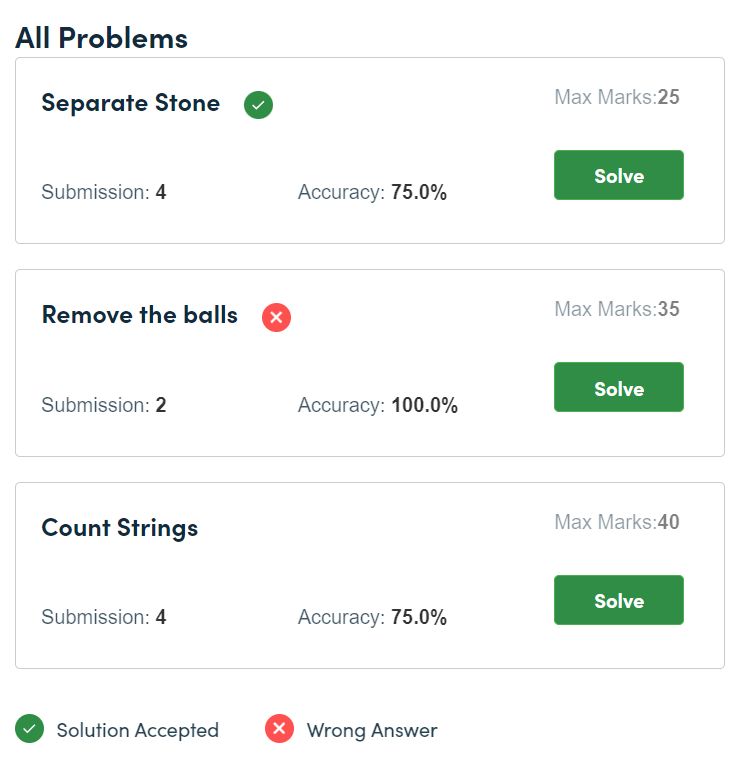Screen dimensions: 742x777
Task: Open the Separate Stone problem title
Action: [x=131, y=104]
